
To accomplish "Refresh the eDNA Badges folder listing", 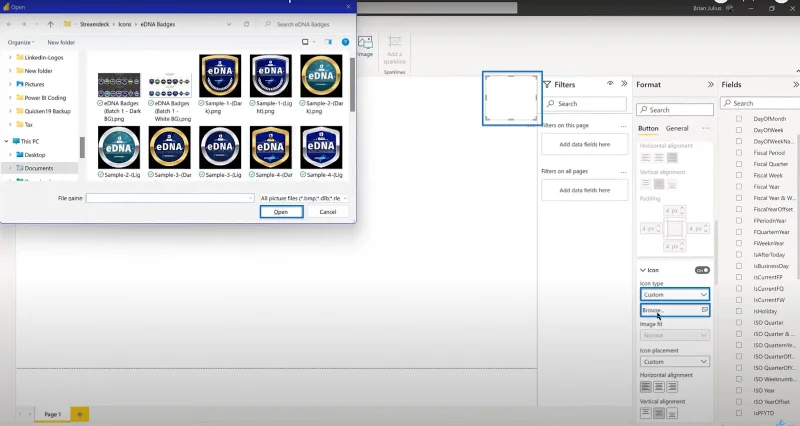I will coord(246,24).
